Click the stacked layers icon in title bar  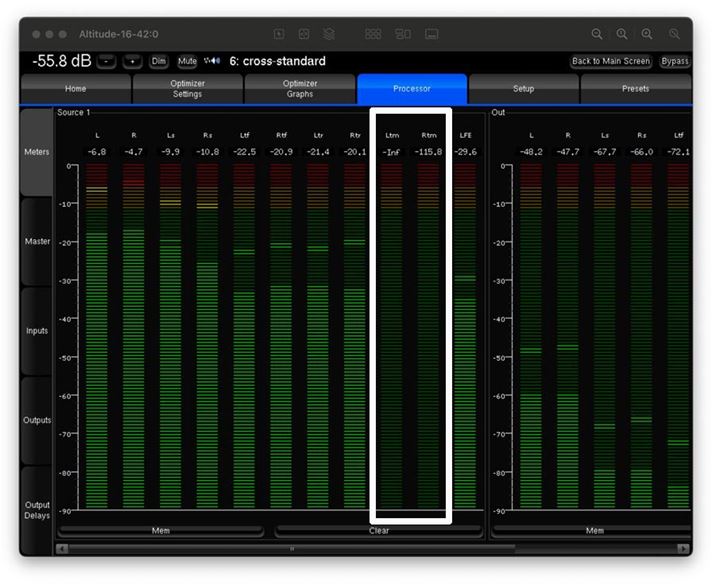(329, 34)
